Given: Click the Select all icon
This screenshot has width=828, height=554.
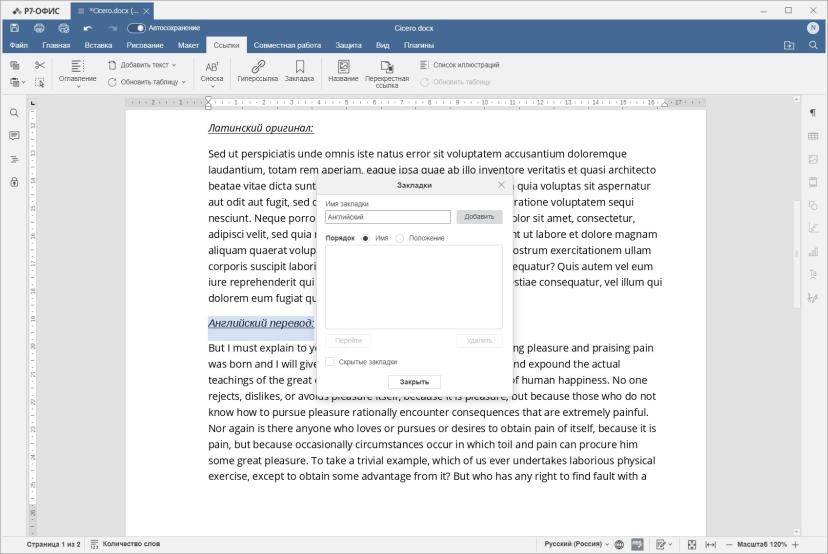Looking at the screenshot, I should tap(40, 82).
